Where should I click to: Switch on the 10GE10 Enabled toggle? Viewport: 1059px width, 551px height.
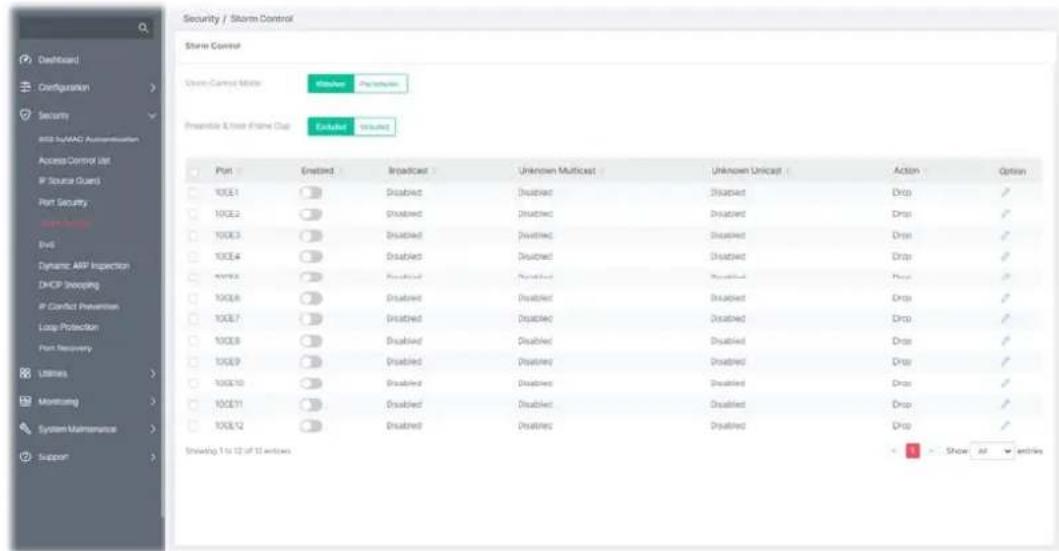(x=311, y=383)
